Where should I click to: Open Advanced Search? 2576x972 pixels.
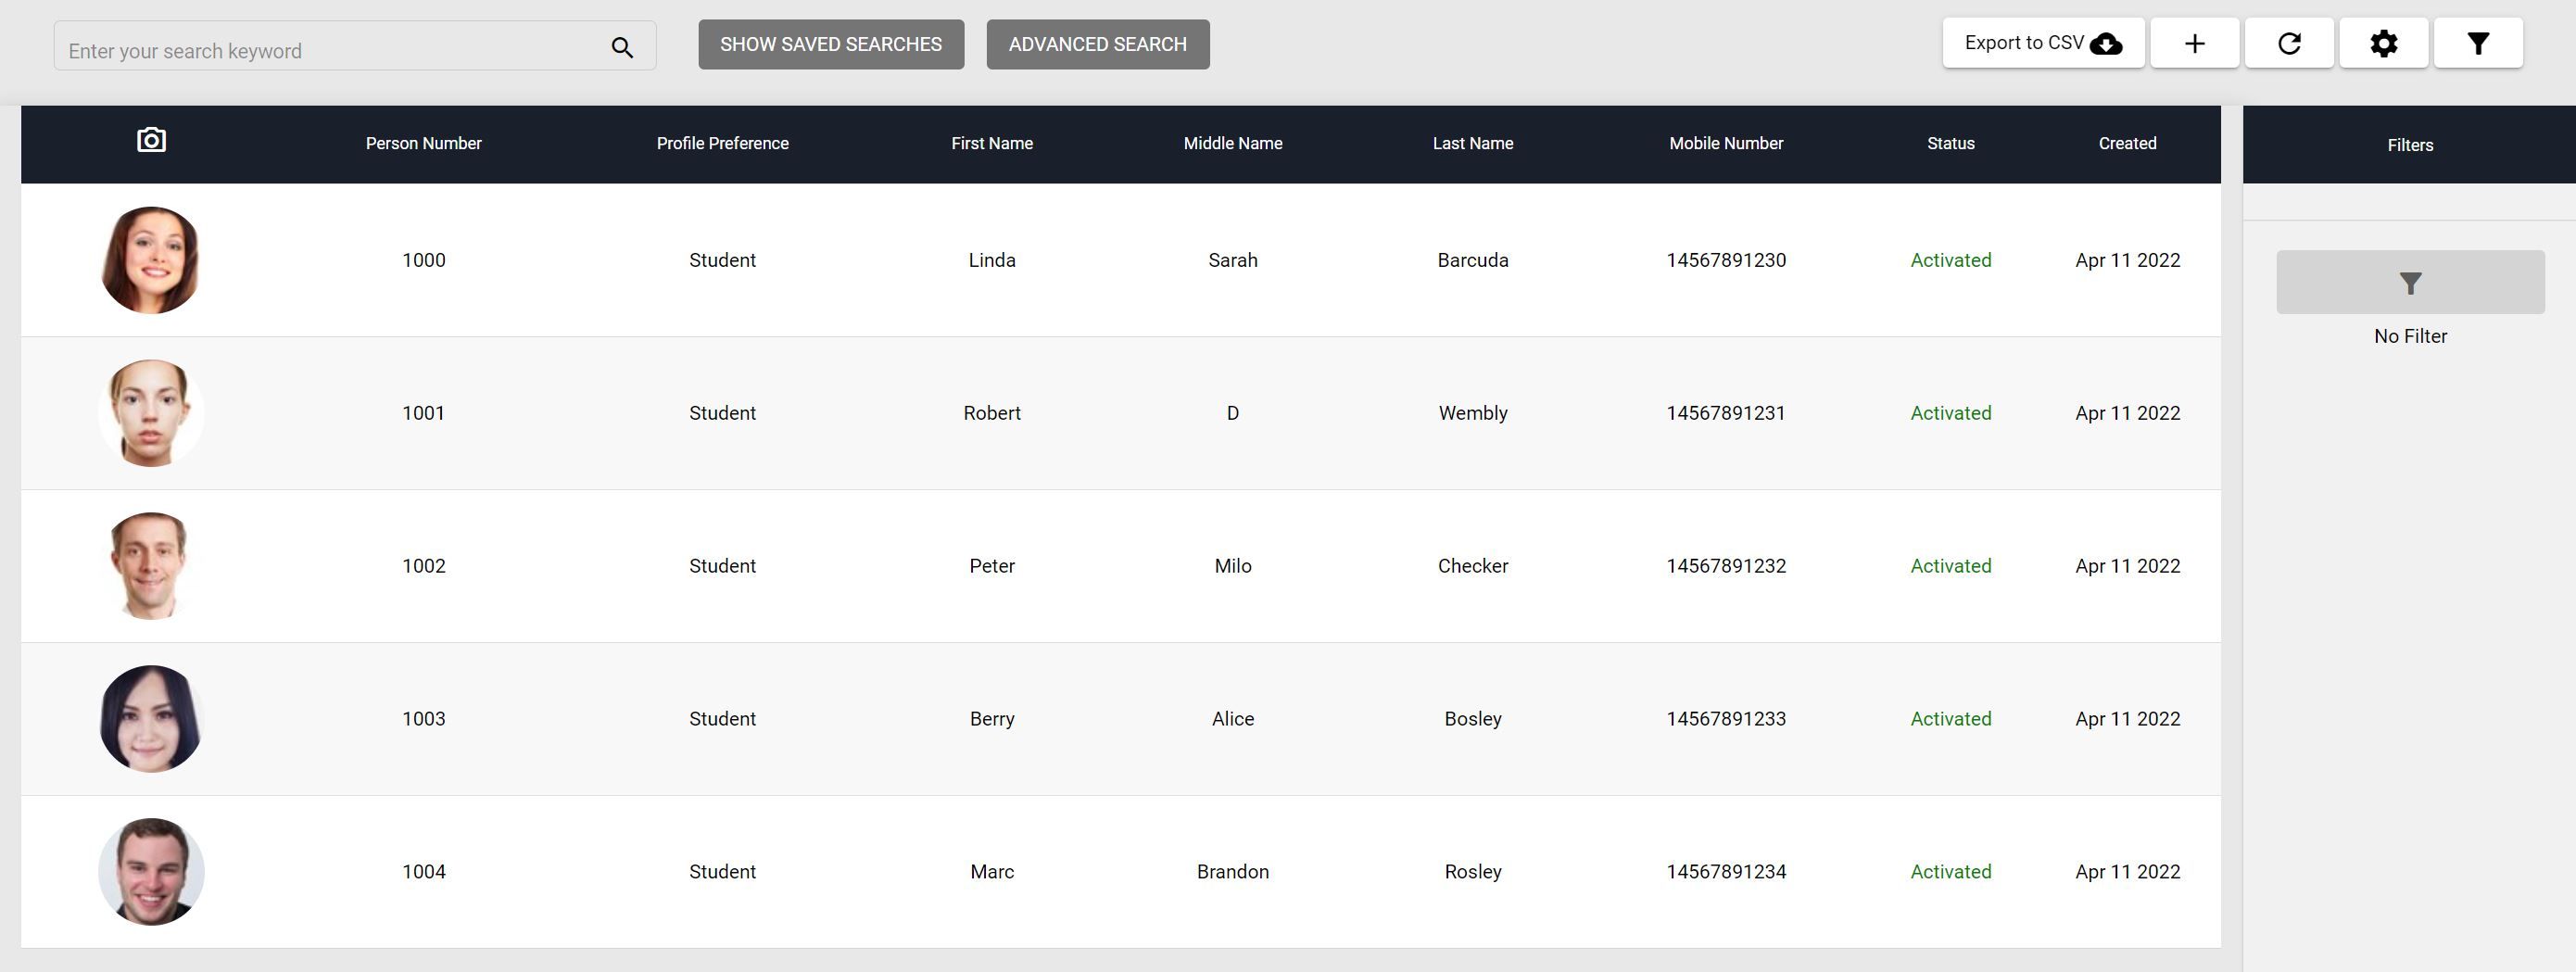click(x=1098, y=44)
